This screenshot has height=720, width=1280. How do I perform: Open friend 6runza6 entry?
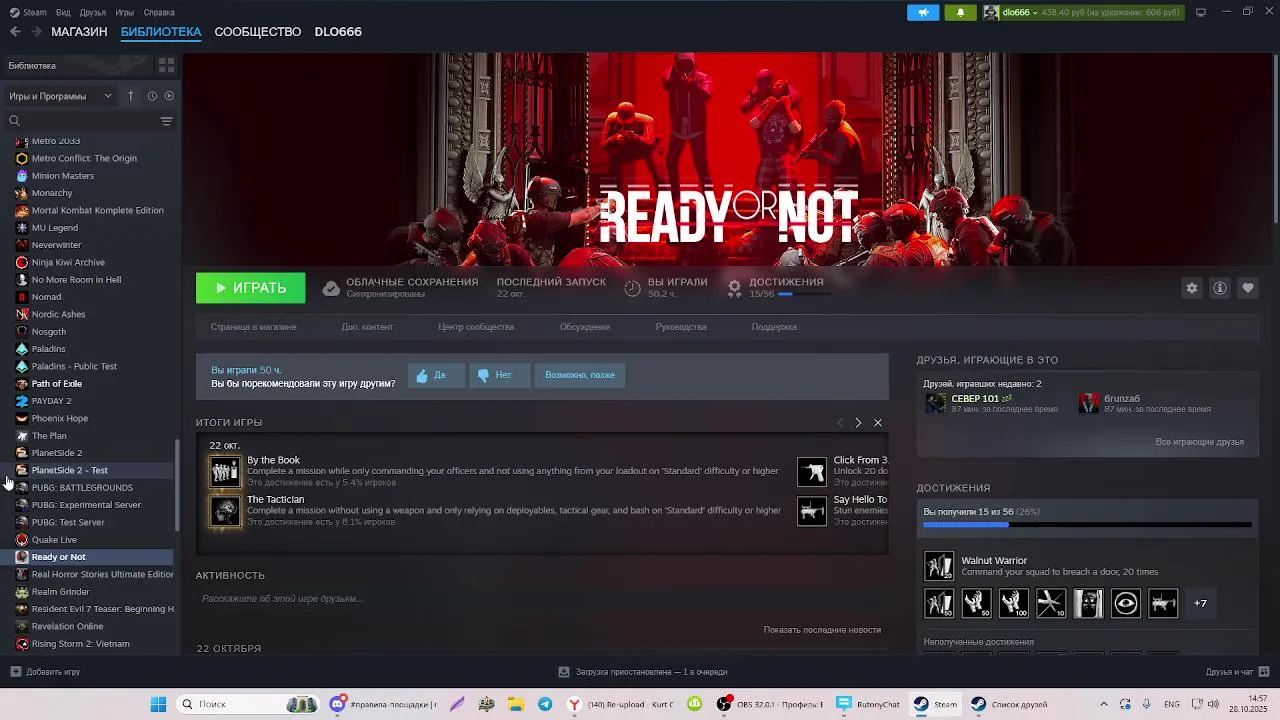pyautogui.click(x=1146, y=403)
